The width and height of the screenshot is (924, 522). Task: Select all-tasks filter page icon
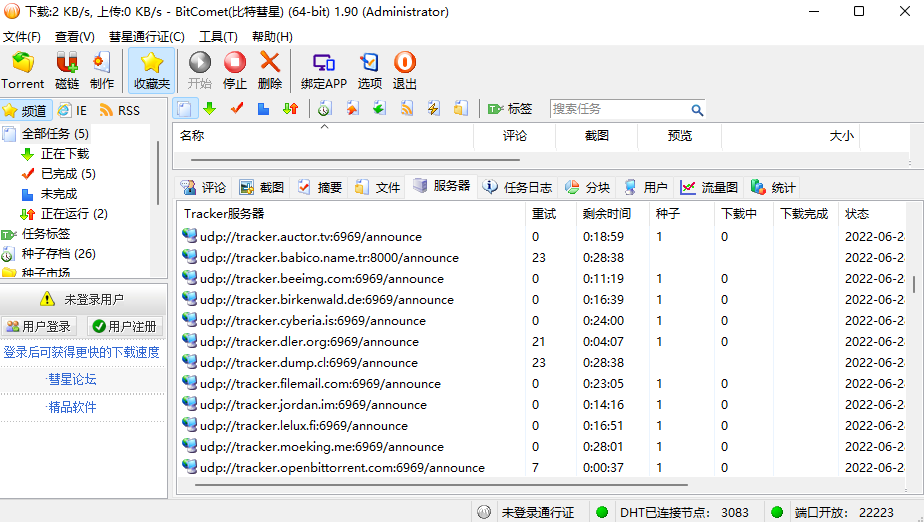click(x=184, y=109)
